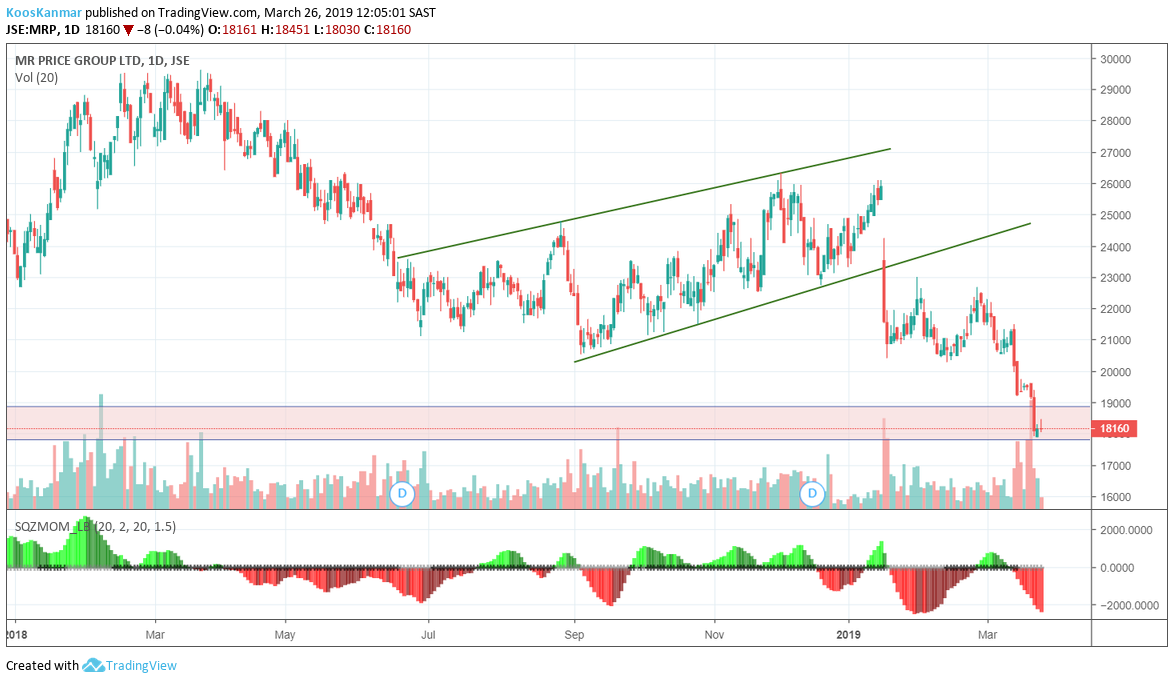This screenshot has width=1174, height=683.
Task: Click the Mar 2018 time axis label
Action: click(x=155, y=634)
